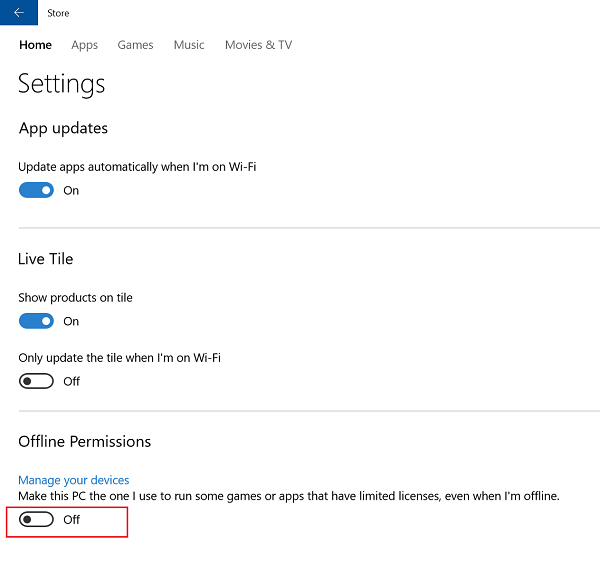Open the Apps tab
600x563 pixels.
(84, 45)
